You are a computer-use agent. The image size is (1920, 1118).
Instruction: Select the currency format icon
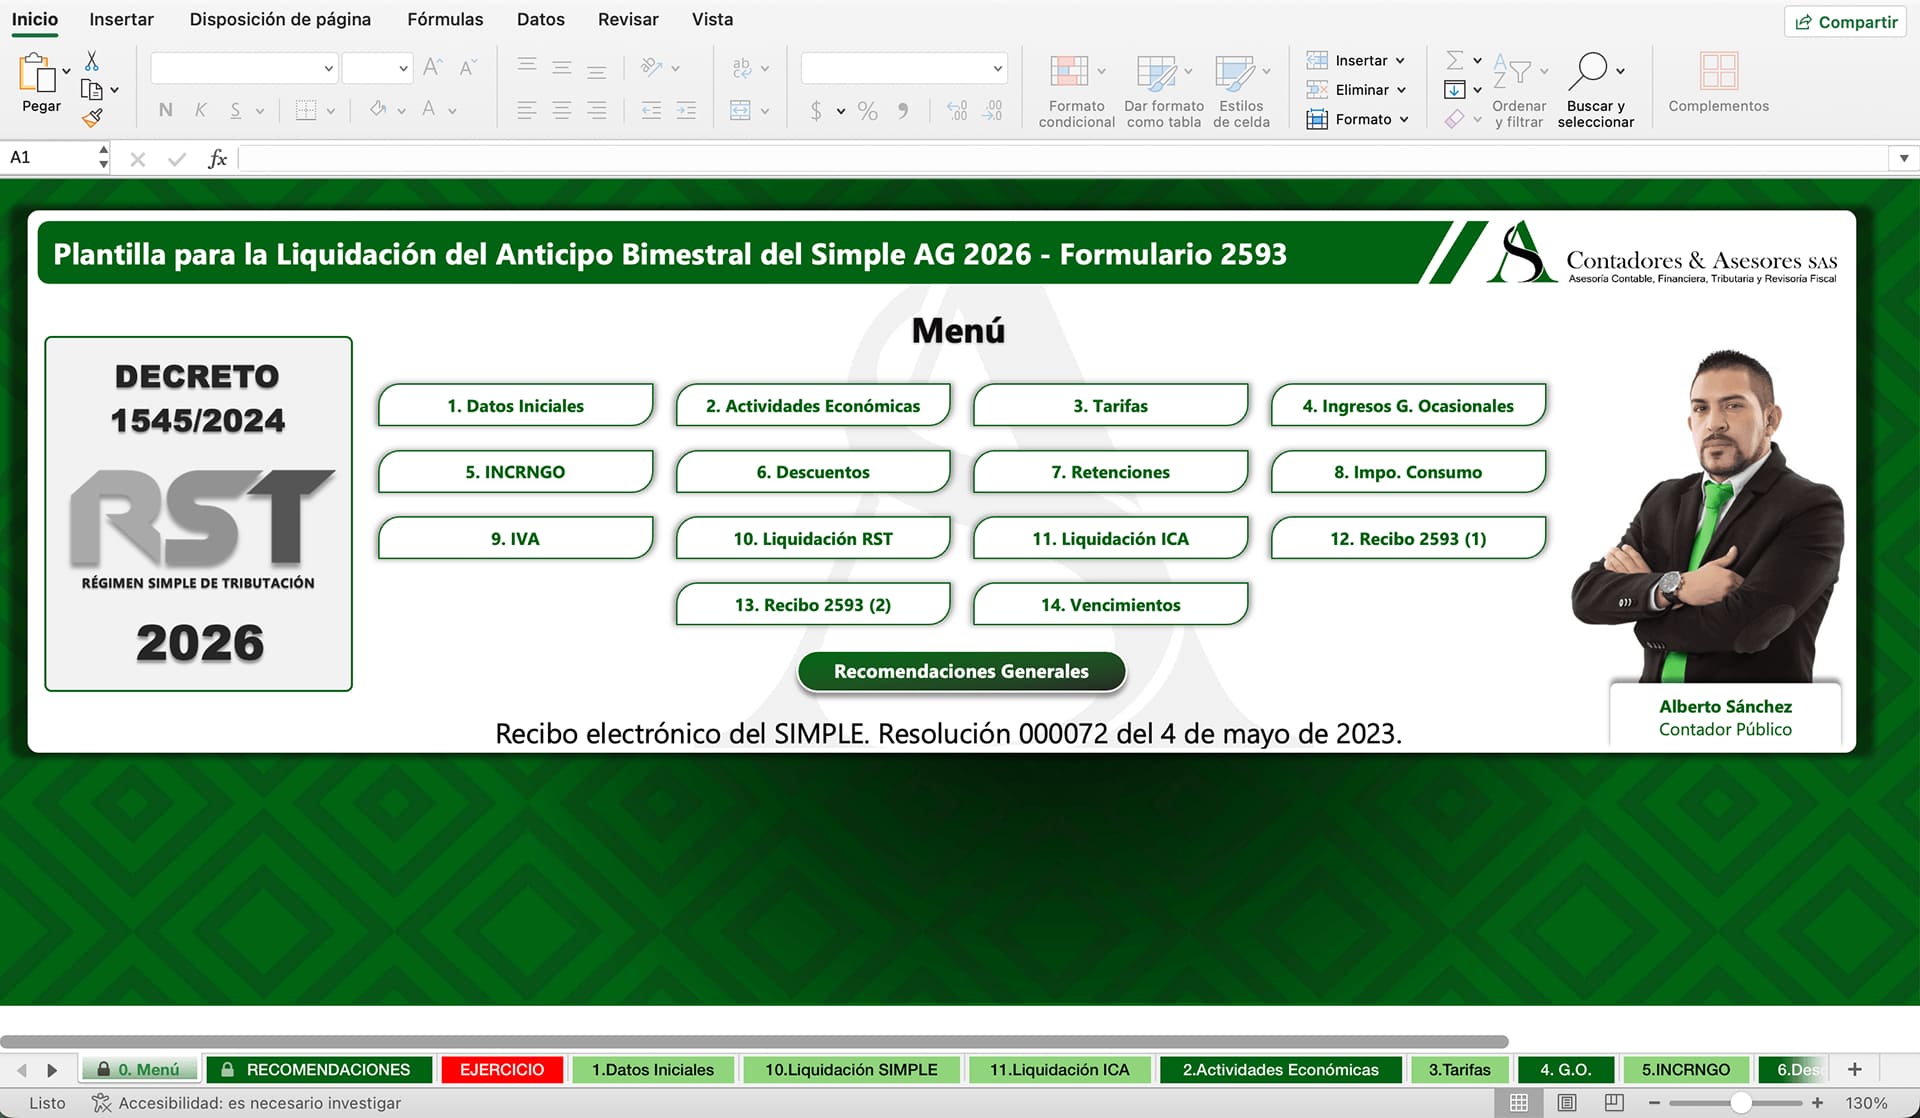818,110
